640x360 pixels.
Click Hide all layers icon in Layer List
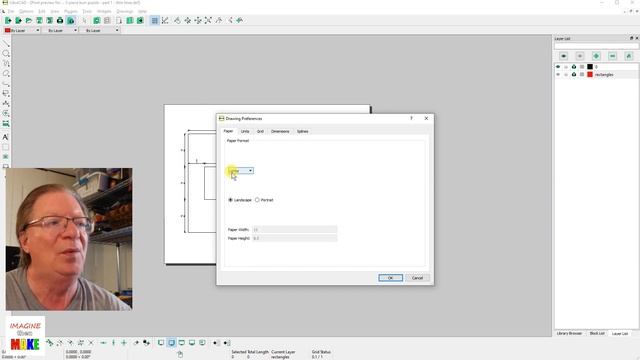tap(580, 56)
